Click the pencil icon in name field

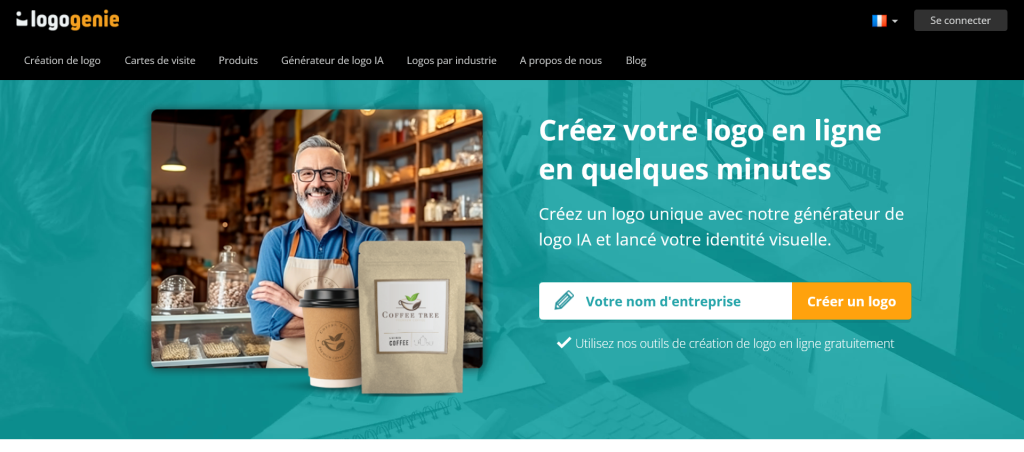coord(564,300)
